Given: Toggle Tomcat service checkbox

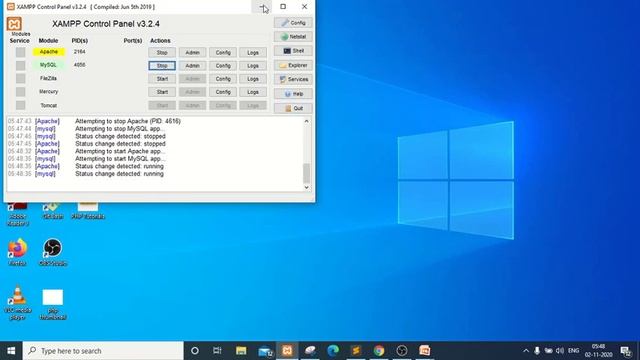Looking at the screenshot, I should click(x=20, y=105).
